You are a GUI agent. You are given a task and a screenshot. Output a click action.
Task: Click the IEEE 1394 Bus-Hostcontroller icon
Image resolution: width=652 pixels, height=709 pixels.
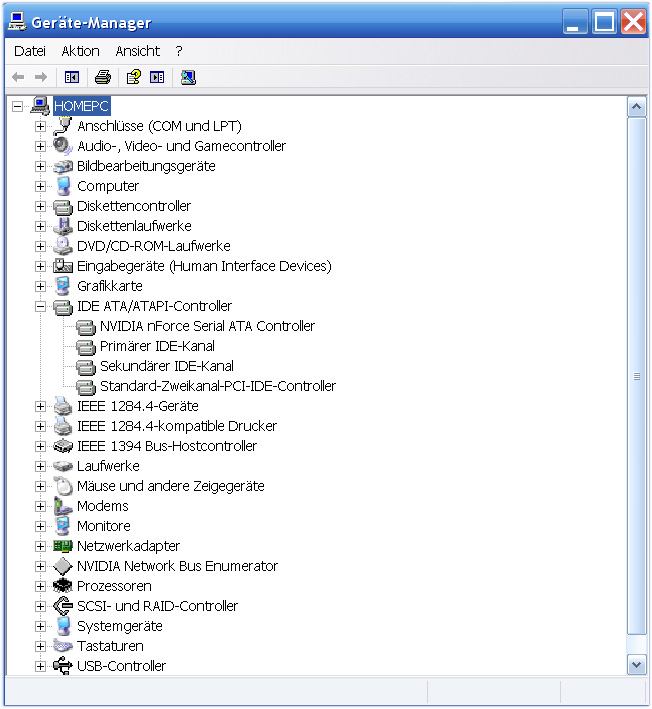click(x=62, y=446)
